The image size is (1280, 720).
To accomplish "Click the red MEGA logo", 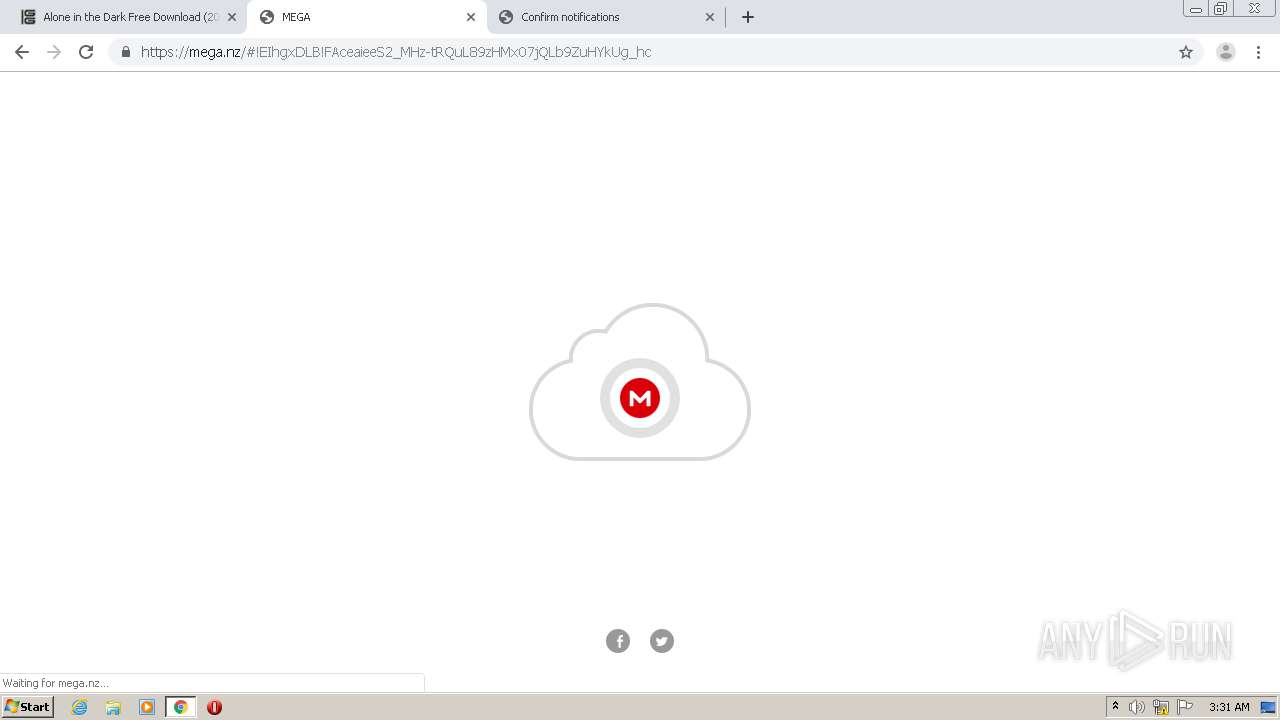I will pyautogui.click(x=640, y=398).
